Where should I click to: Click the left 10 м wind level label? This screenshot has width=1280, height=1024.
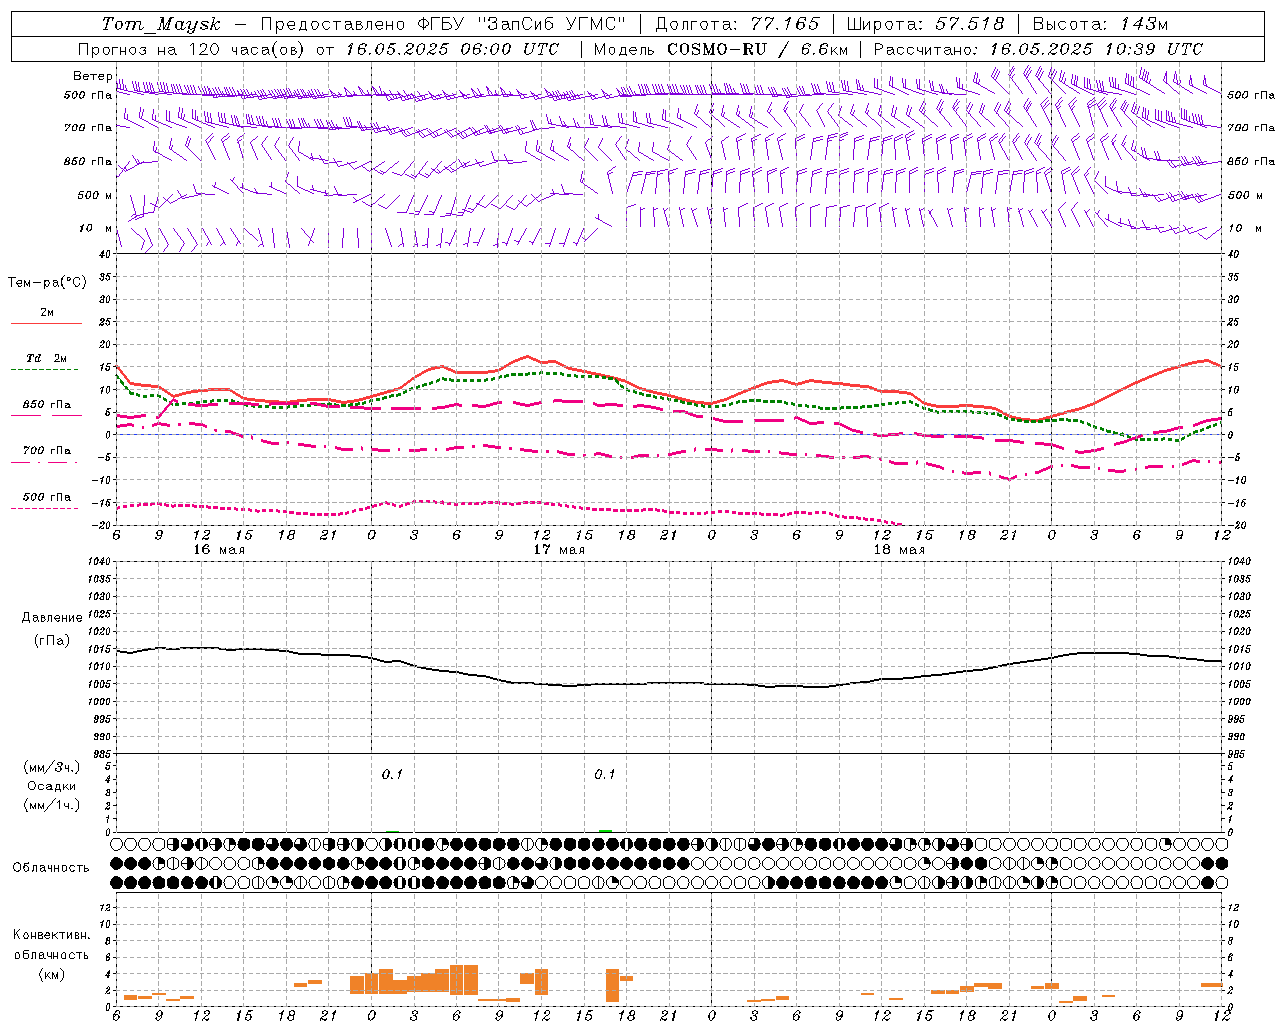tap(95, 228)
